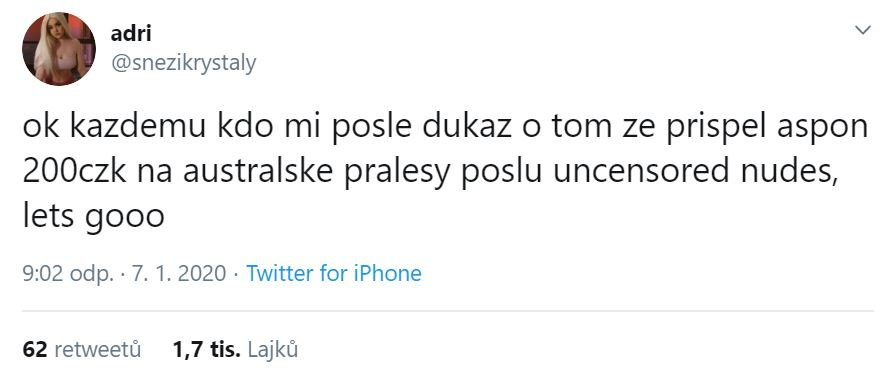Open the @snezikrystaly handle profile
Viewport: 894px width, 378px height.
click(183, 63)
